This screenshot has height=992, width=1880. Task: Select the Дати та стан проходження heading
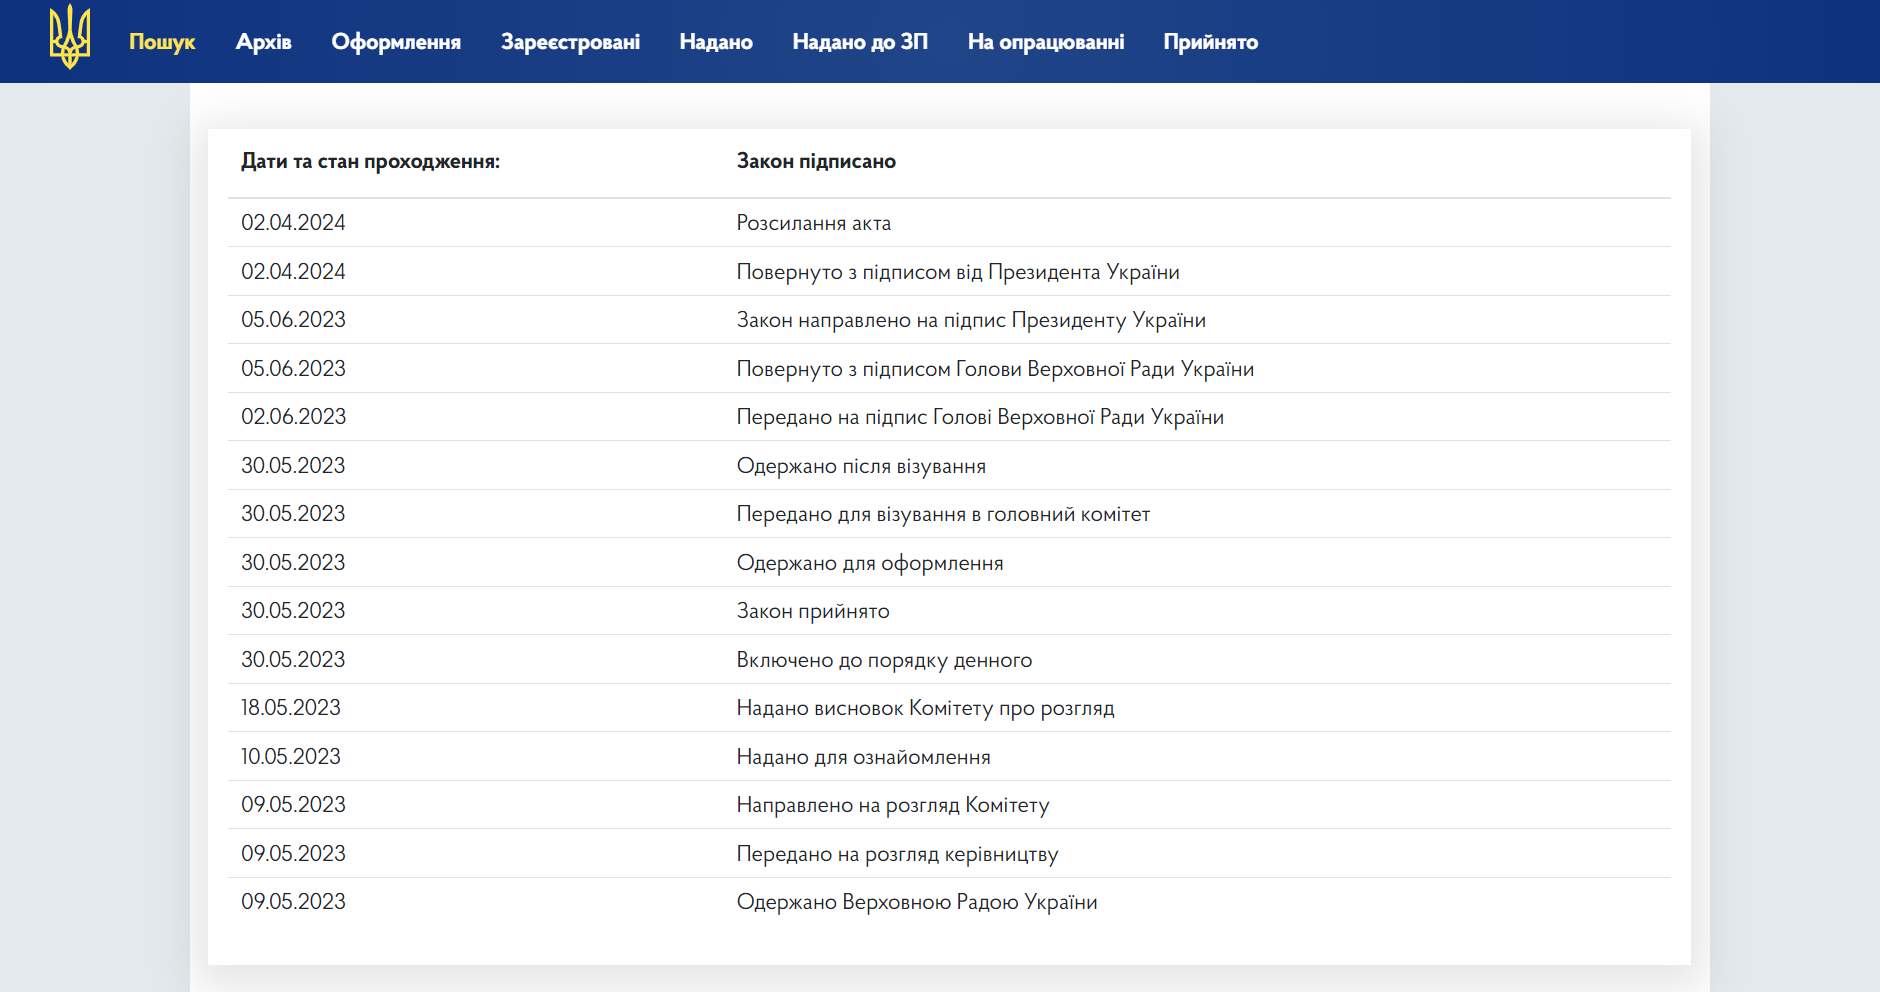[x=370, y=161]
